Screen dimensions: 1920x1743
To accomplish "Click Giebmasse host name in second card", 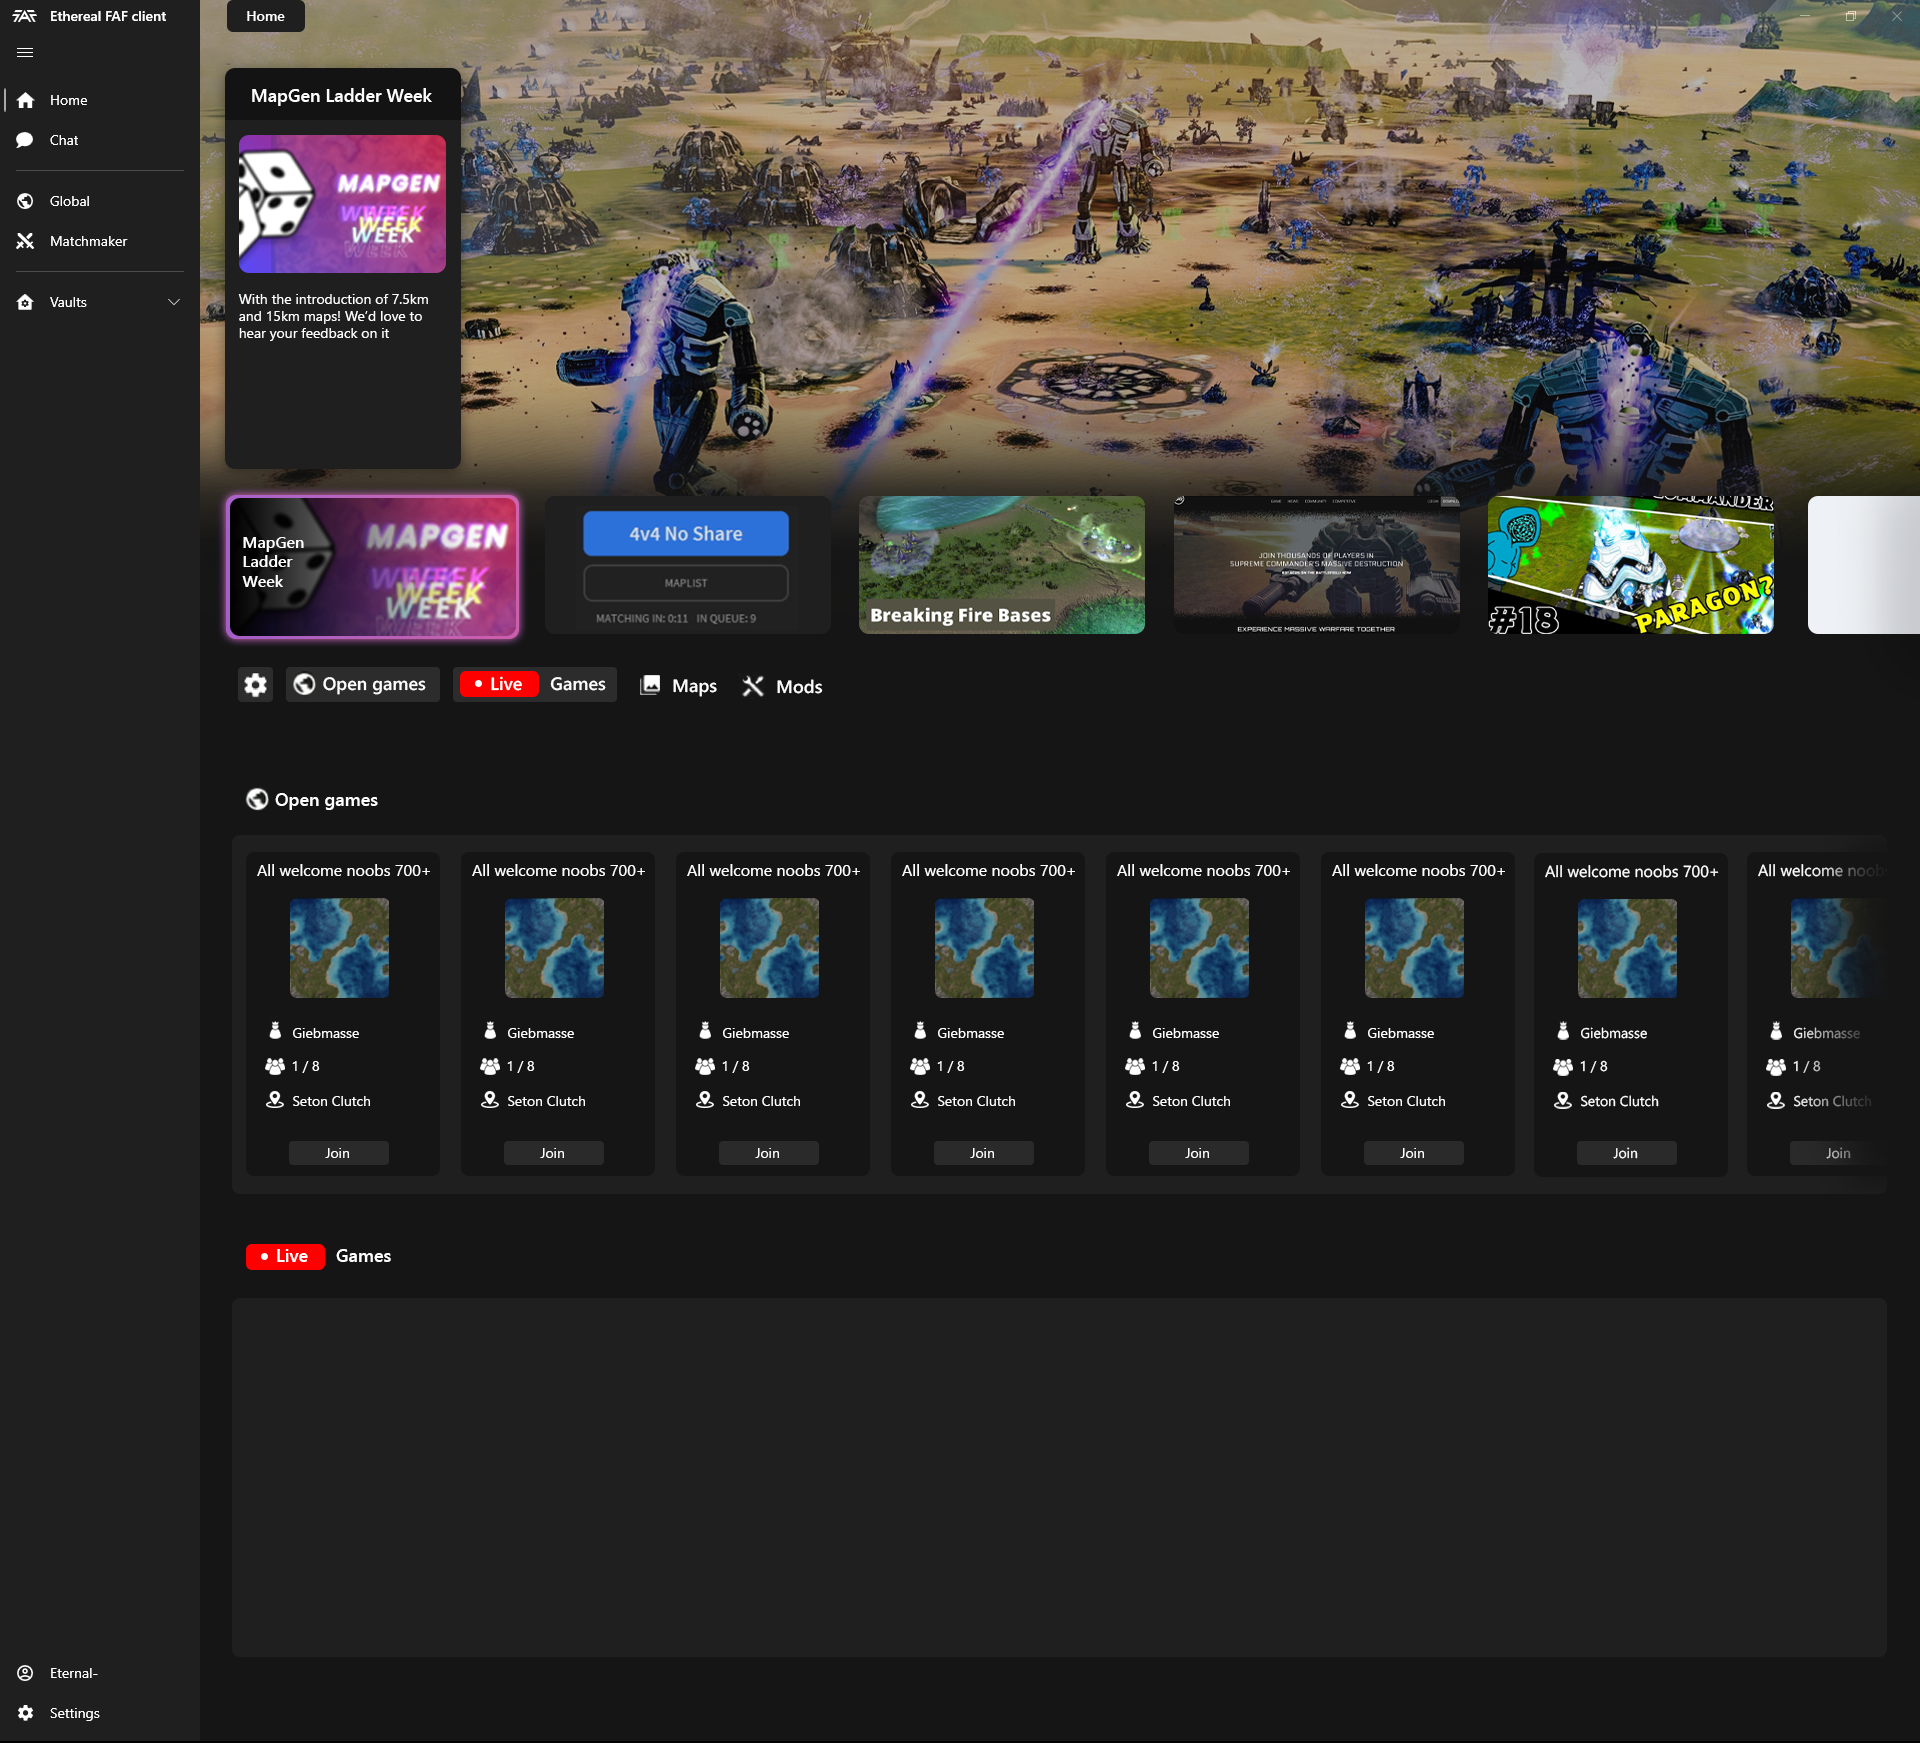I will click(x=541, y=1033).
